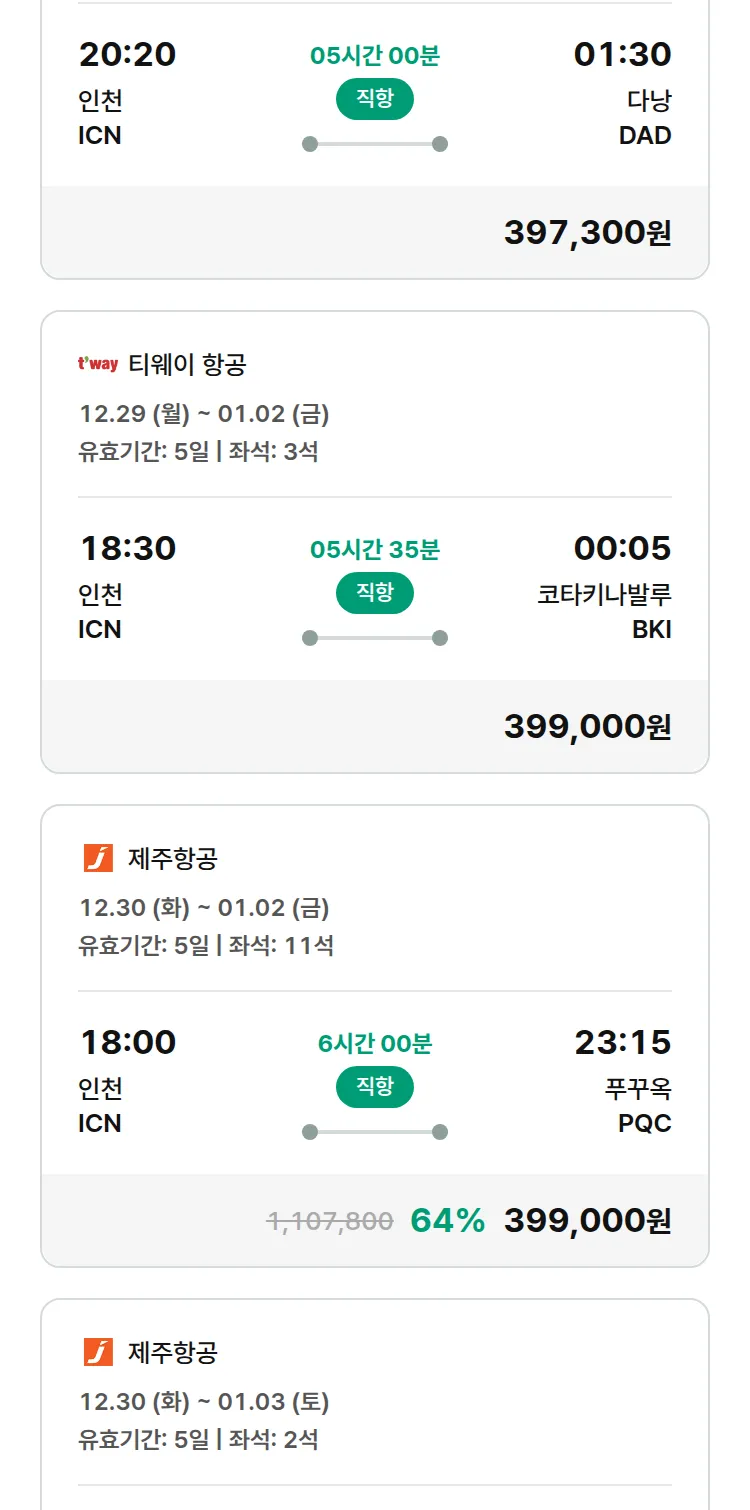Select the 397,300원 price for Da Nang
Screen dimensions: 750x1510
point(587,232)
